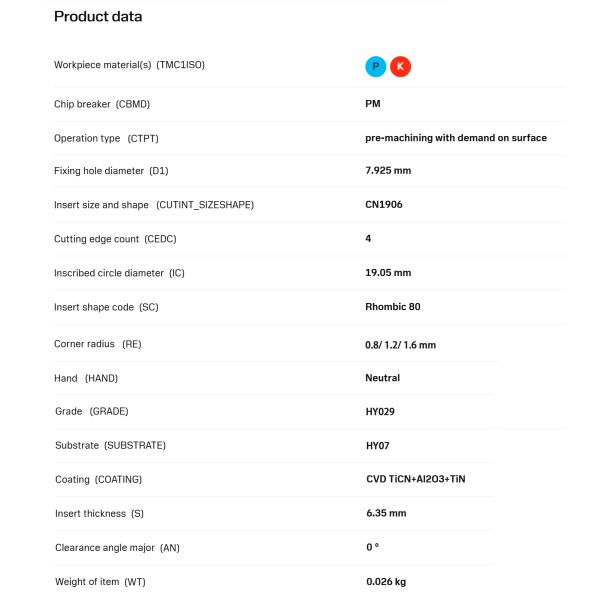Select the Cutting edge count label

point(120,239)
